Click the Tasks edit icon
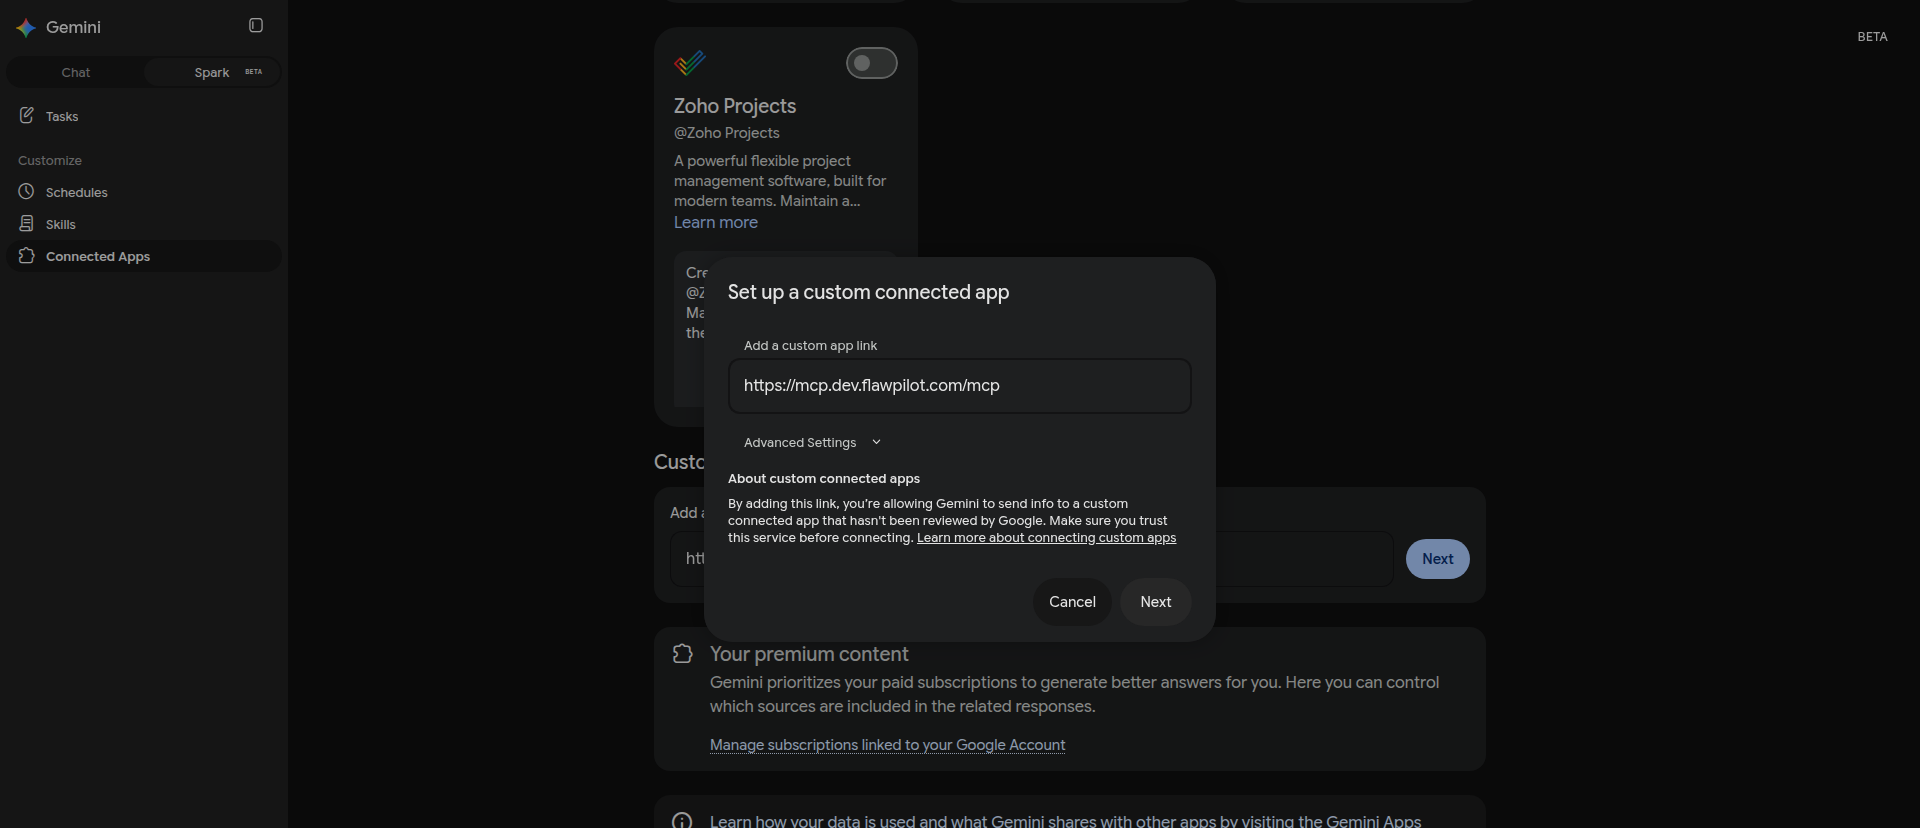This screenshot has width=1920, height=828. (27, 116)
